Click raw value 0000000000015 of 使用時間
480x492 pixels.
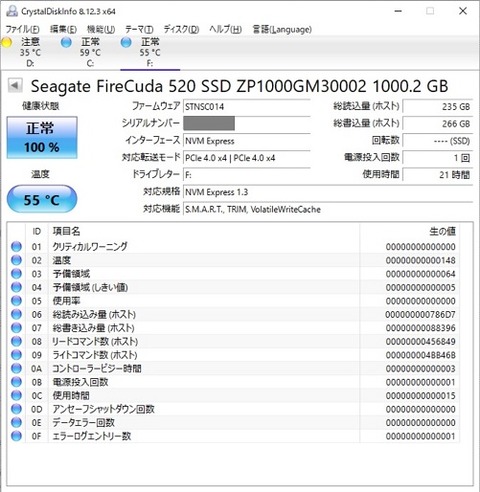pos(421,396)
